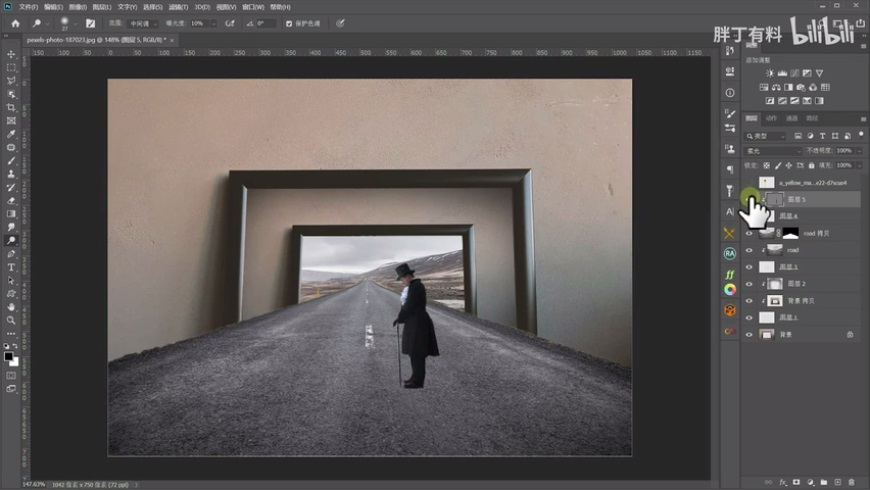Open the 文件(F) menu
This screenshot has width=870, height=490.
[27, 7]
